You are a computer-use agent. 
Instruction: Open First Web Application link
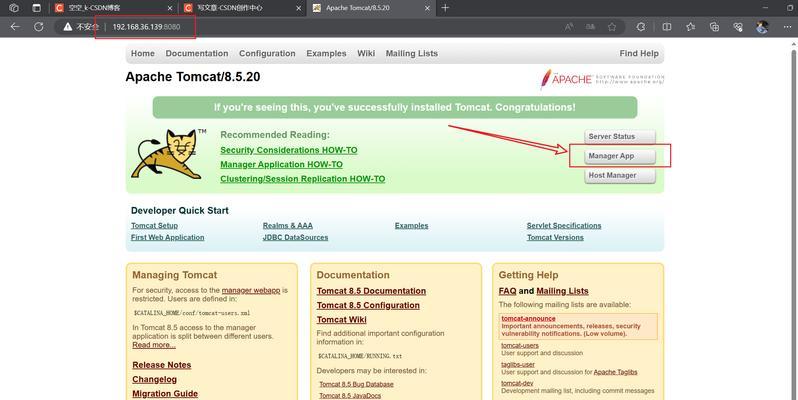click(x=167, y=237)
